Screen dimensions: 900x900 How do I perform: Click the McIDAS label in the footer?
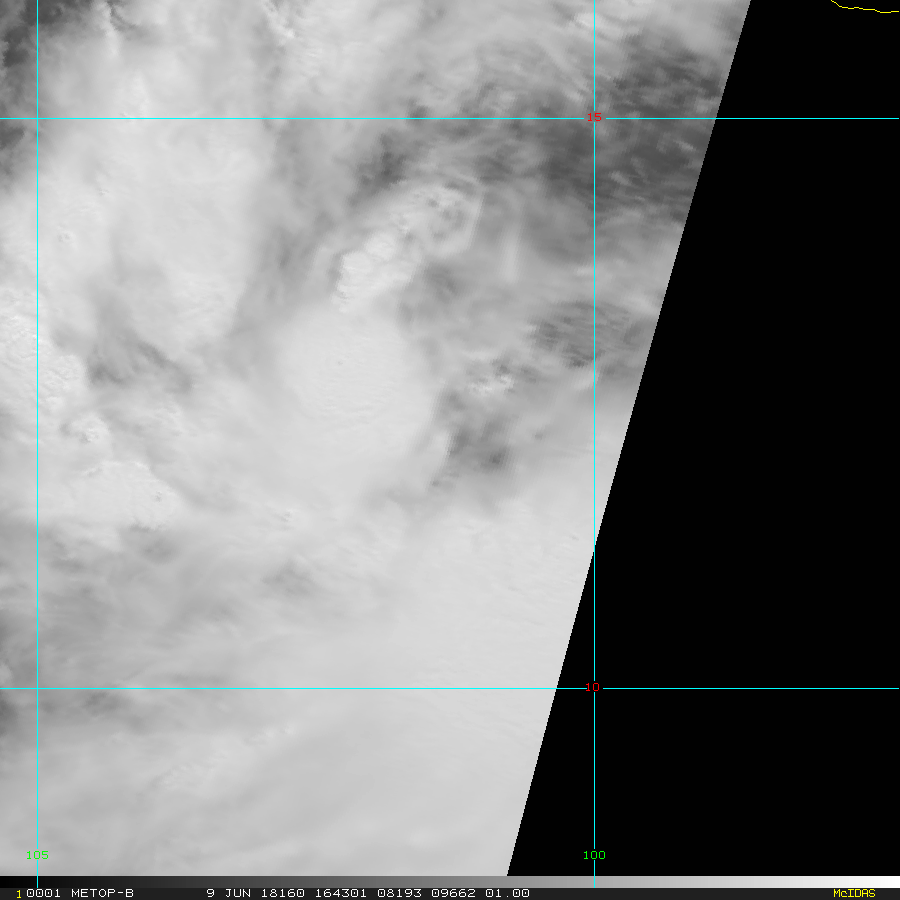pyautogui.click(x=853, y=893)
